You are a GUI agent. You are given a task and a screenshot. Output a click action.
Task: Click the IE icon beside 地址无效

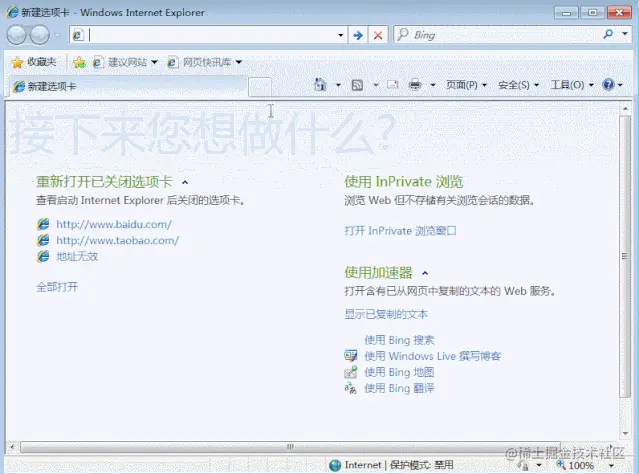coord(43,256)
